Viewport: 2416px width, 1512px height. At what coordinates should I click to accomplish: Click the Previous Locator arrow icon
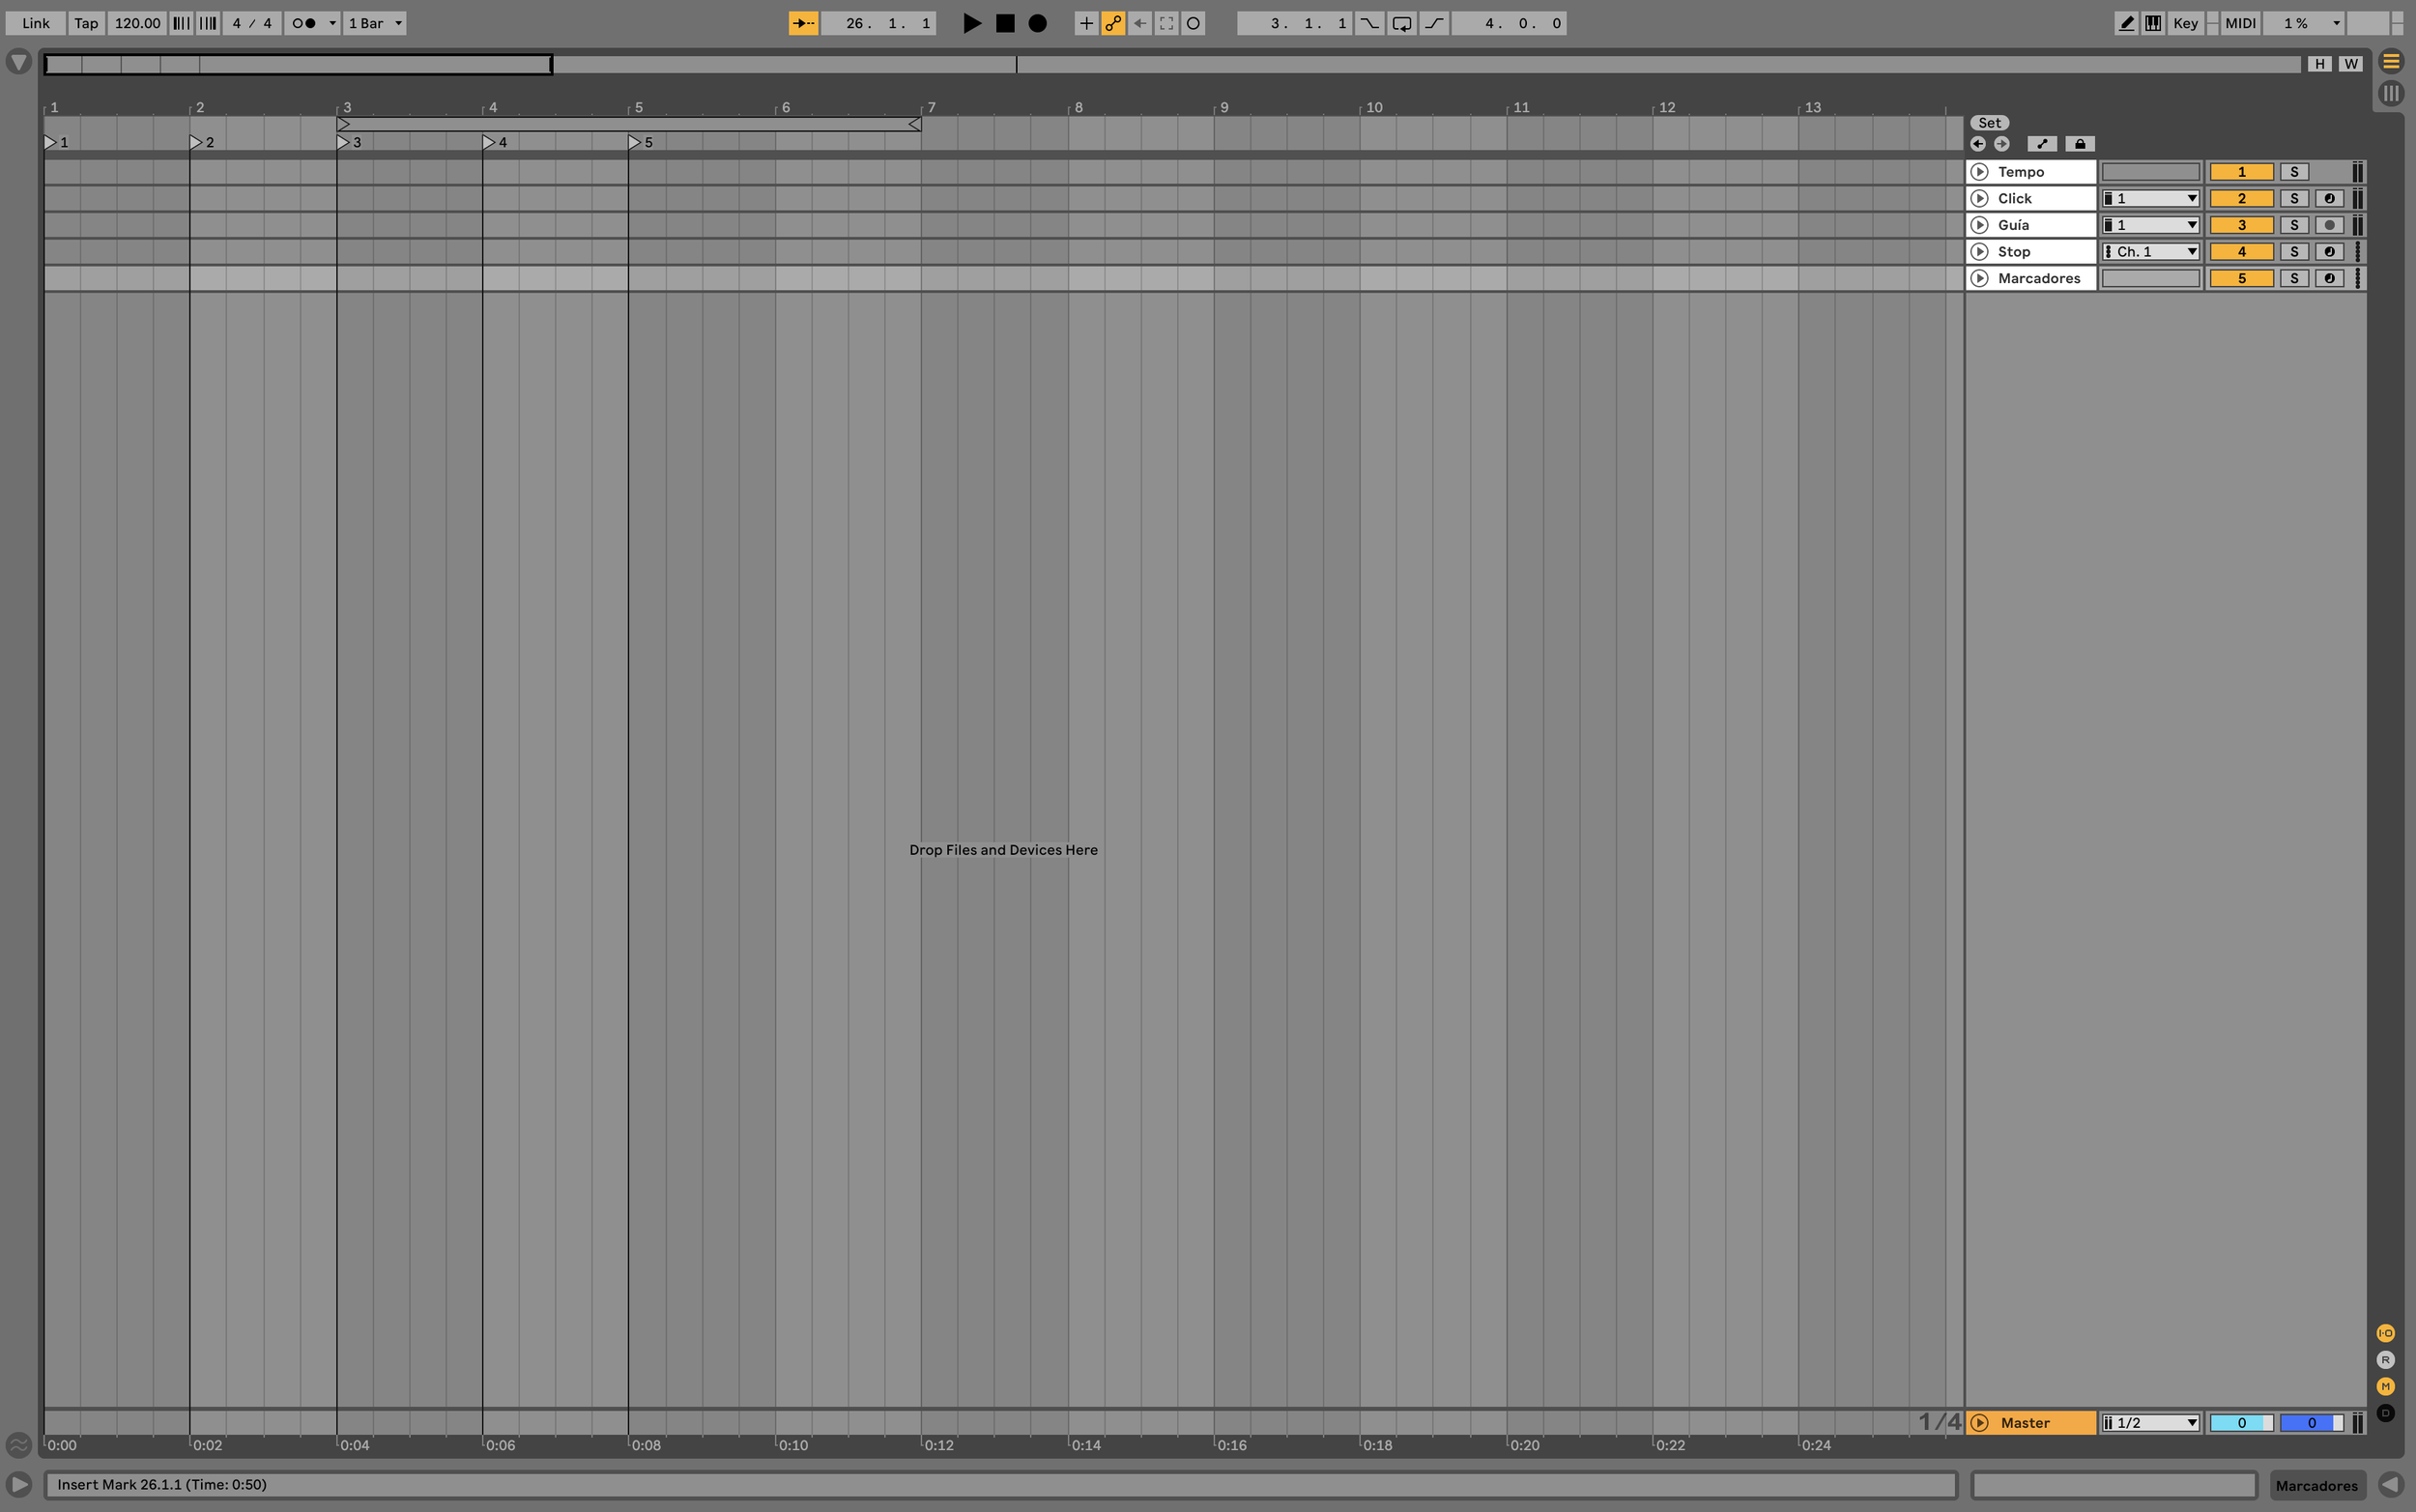[x=1978, y=144]
